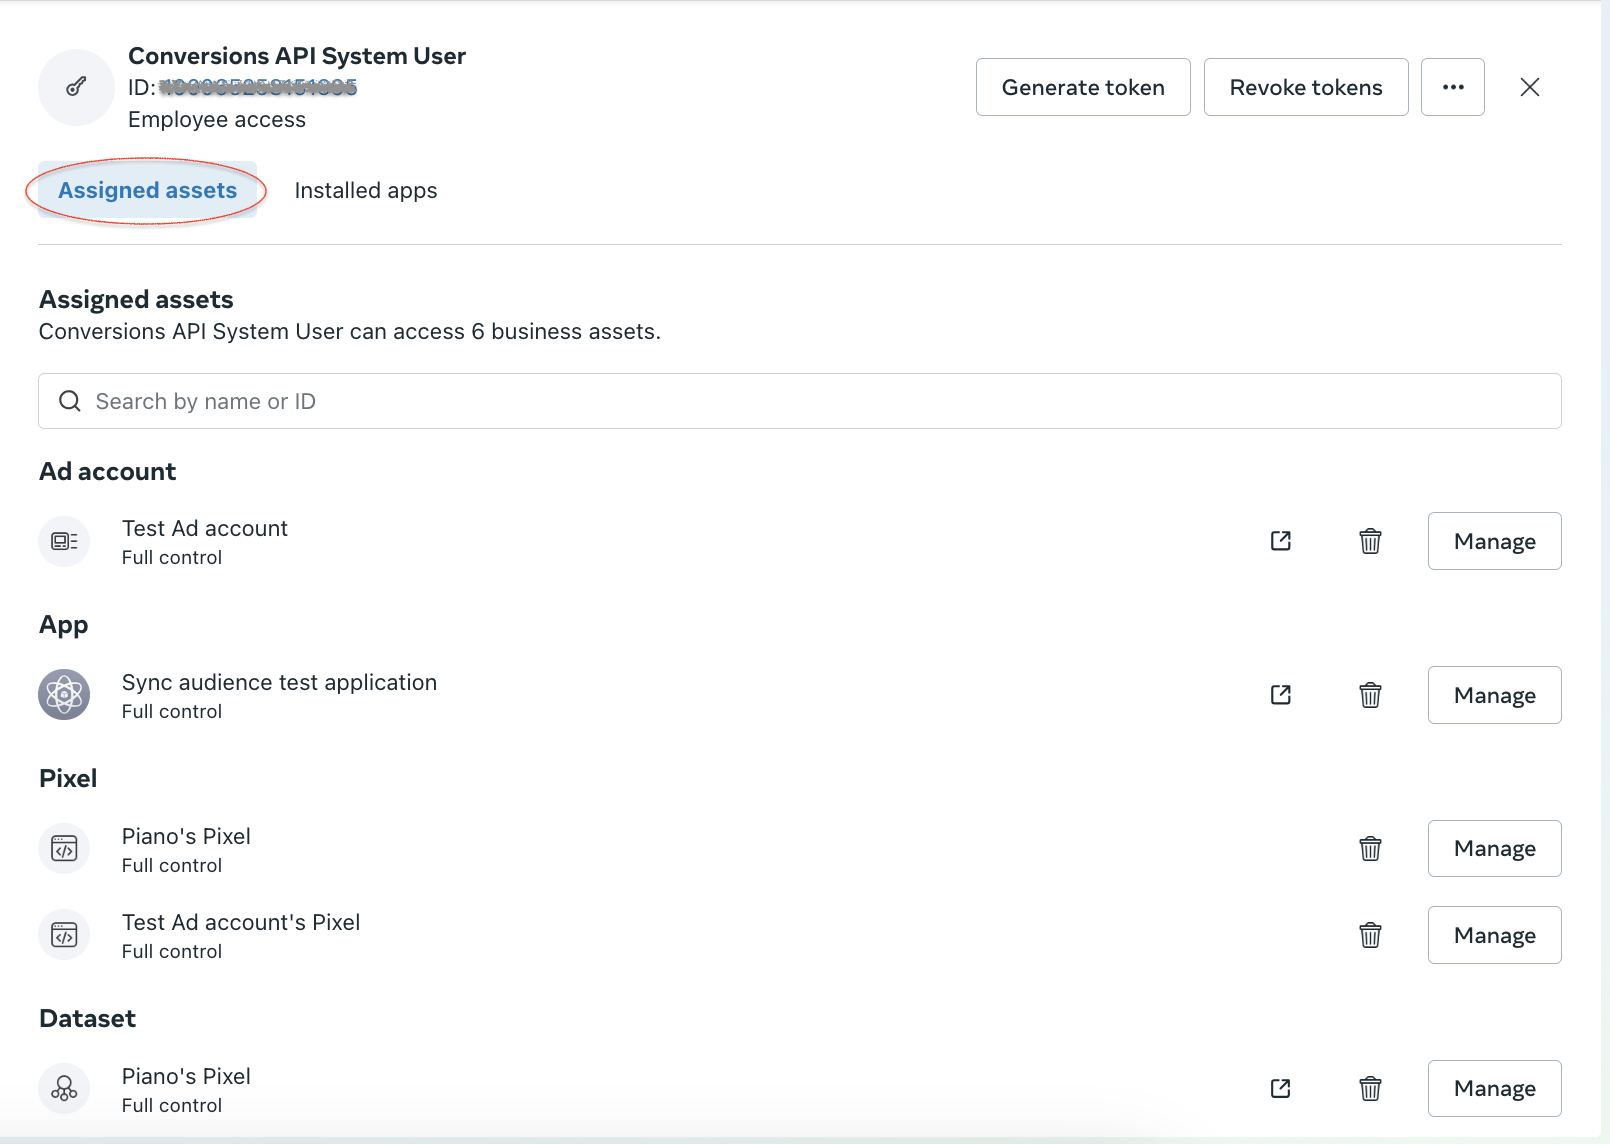This screenshot has height=1144, width=1610.
Task: Click the system user key avatar icon
Action: (76, 87)
